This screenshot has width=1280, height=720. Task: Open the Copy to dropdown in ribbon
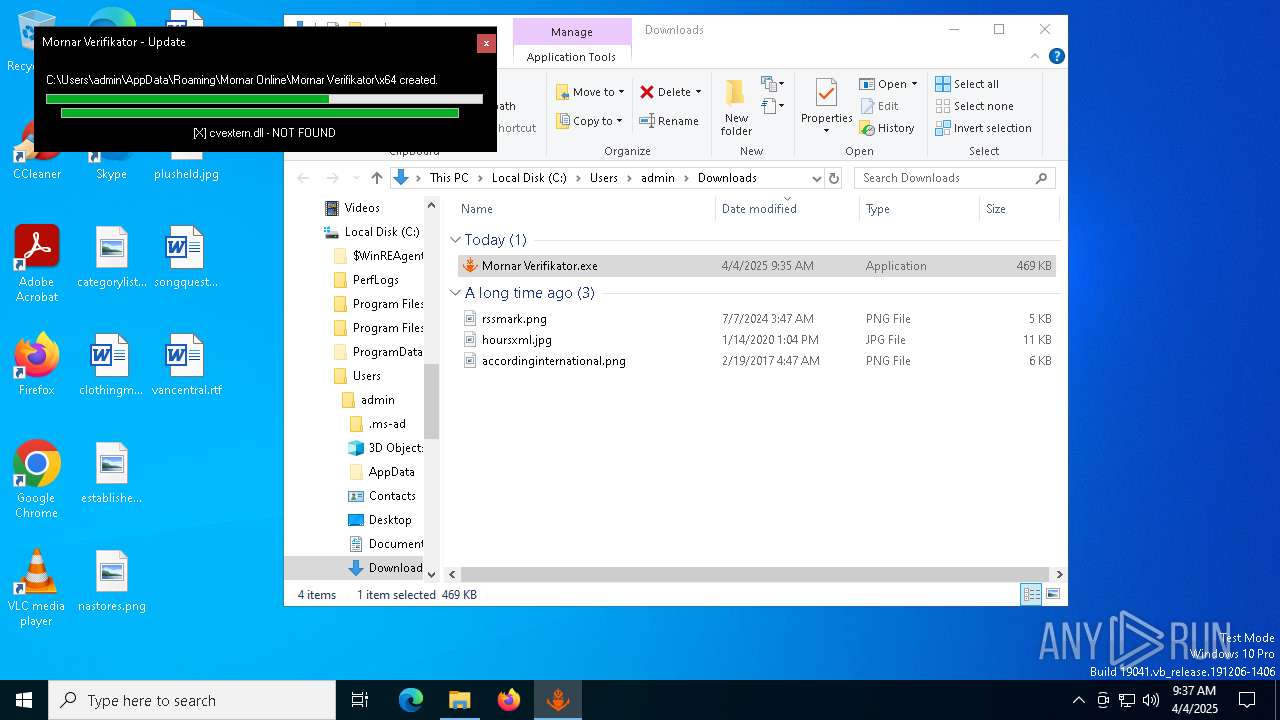[x=590, y=121]
